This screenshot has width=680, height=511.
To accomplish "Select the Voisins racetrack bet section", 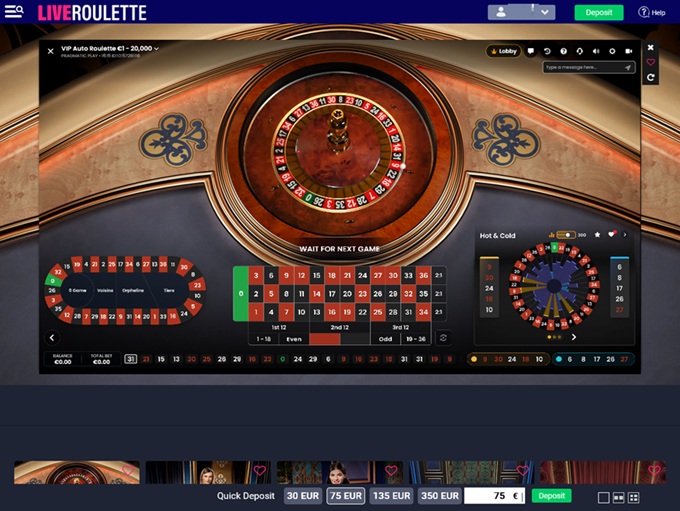I will pos(105,290).
